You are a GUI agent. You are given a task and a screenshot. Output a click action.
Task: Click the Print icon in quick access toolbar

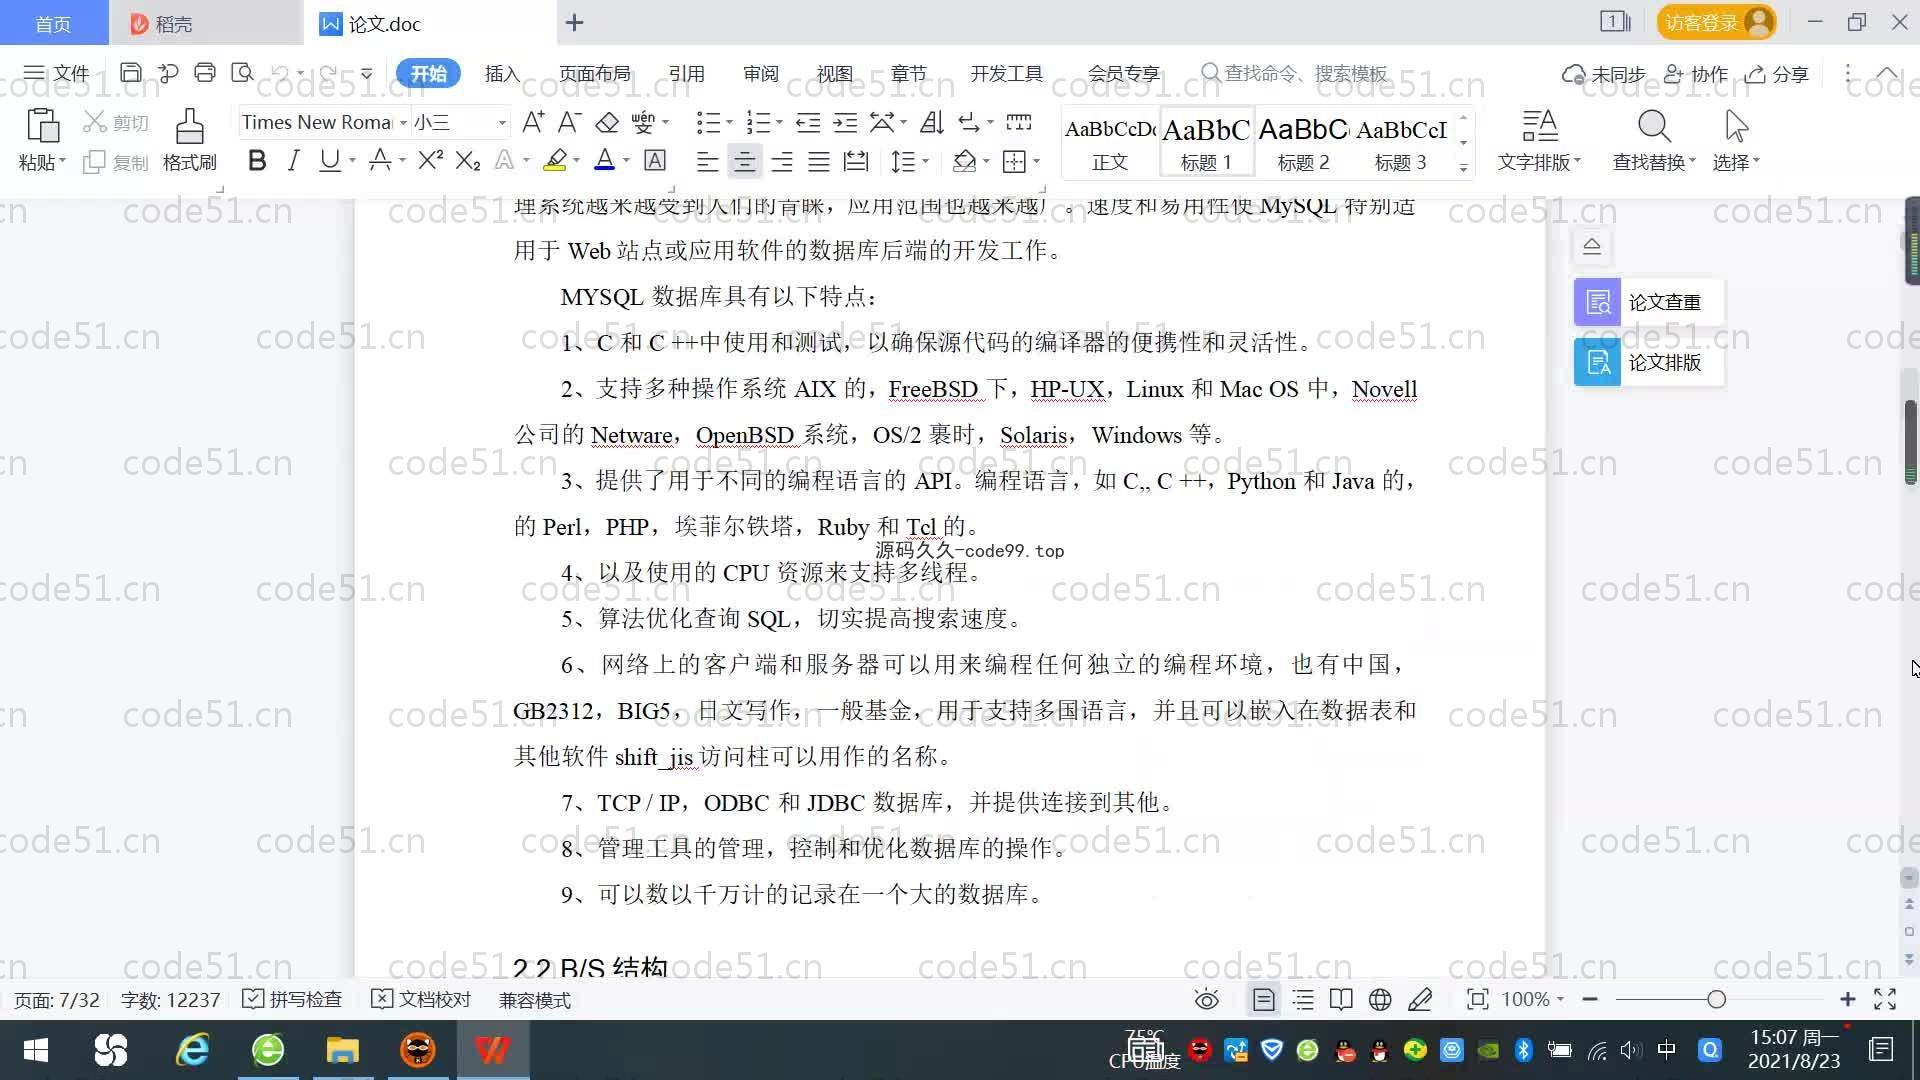(x=205, y=73)
